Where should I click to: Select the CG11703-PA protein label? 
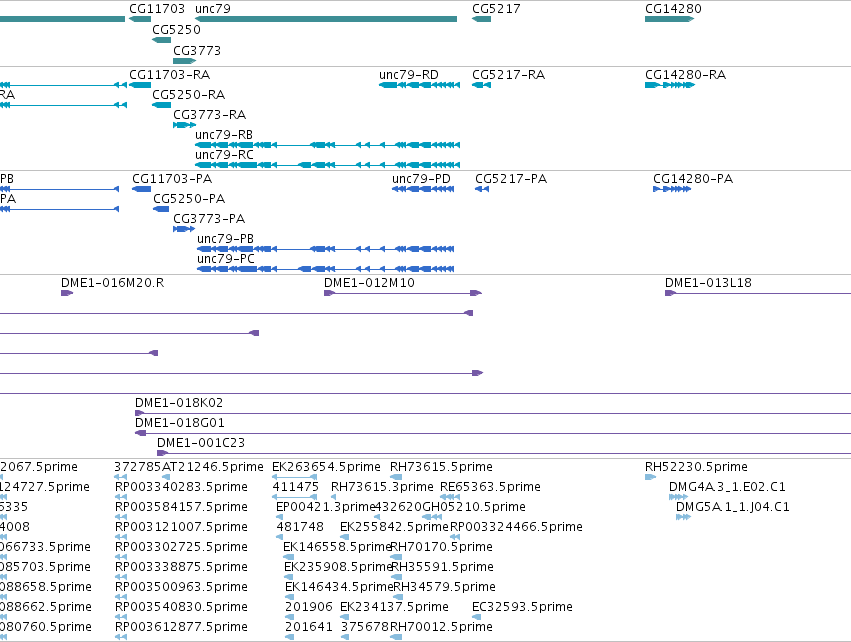pyautogui.click(x=172, y=179)
